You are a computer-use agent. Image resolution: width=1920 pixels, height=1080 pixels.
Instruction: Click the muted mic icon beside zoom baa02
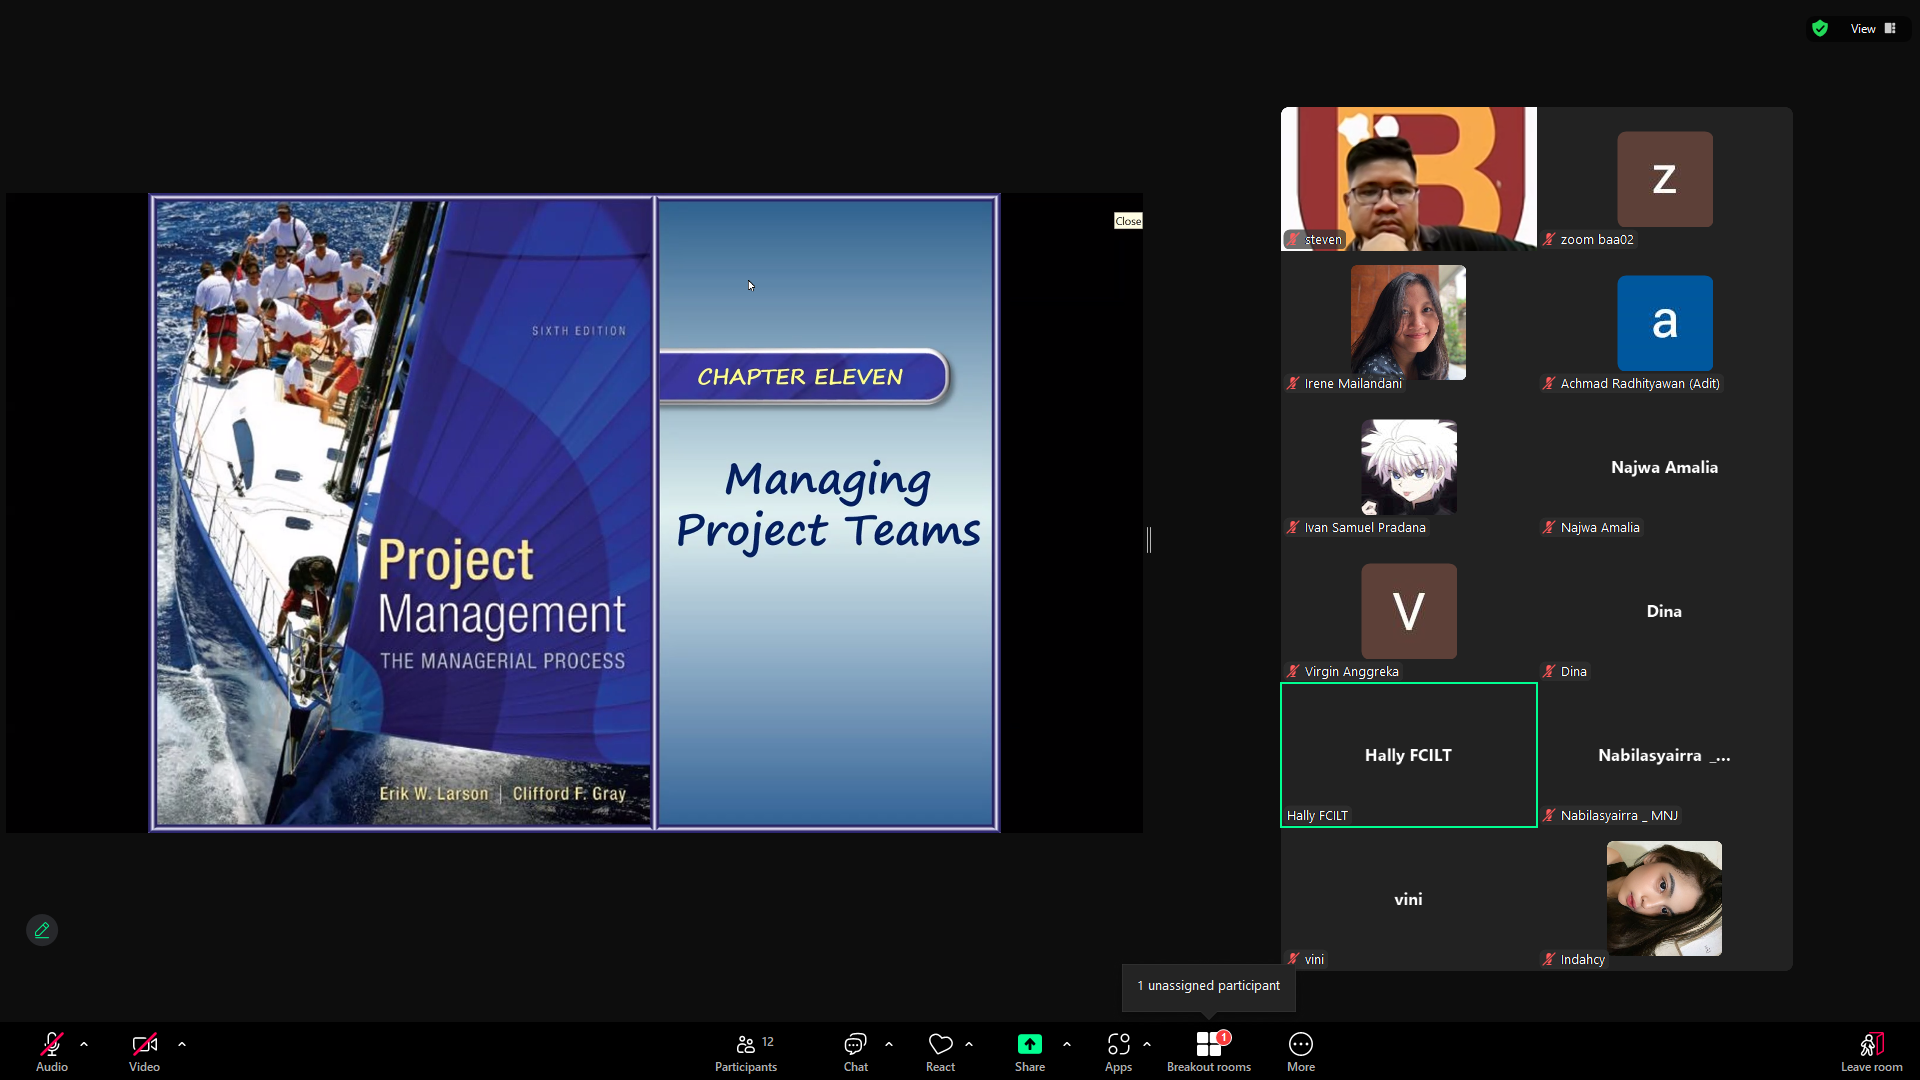click(1550, 240)
